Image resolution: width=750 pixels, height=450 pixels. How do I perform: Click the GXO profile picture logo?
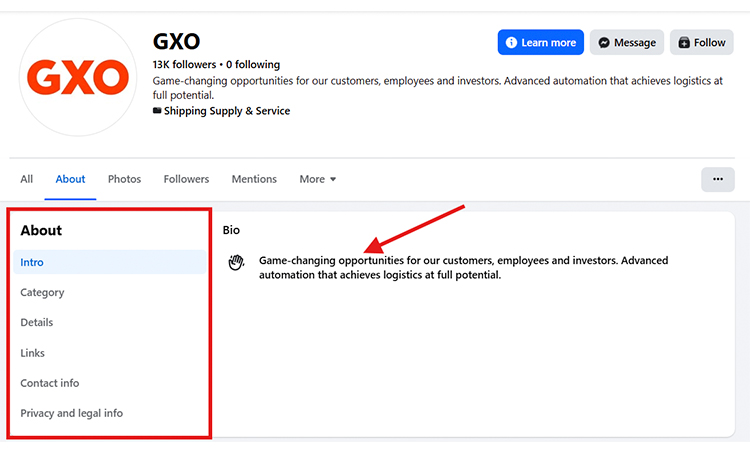pos(77,77)
